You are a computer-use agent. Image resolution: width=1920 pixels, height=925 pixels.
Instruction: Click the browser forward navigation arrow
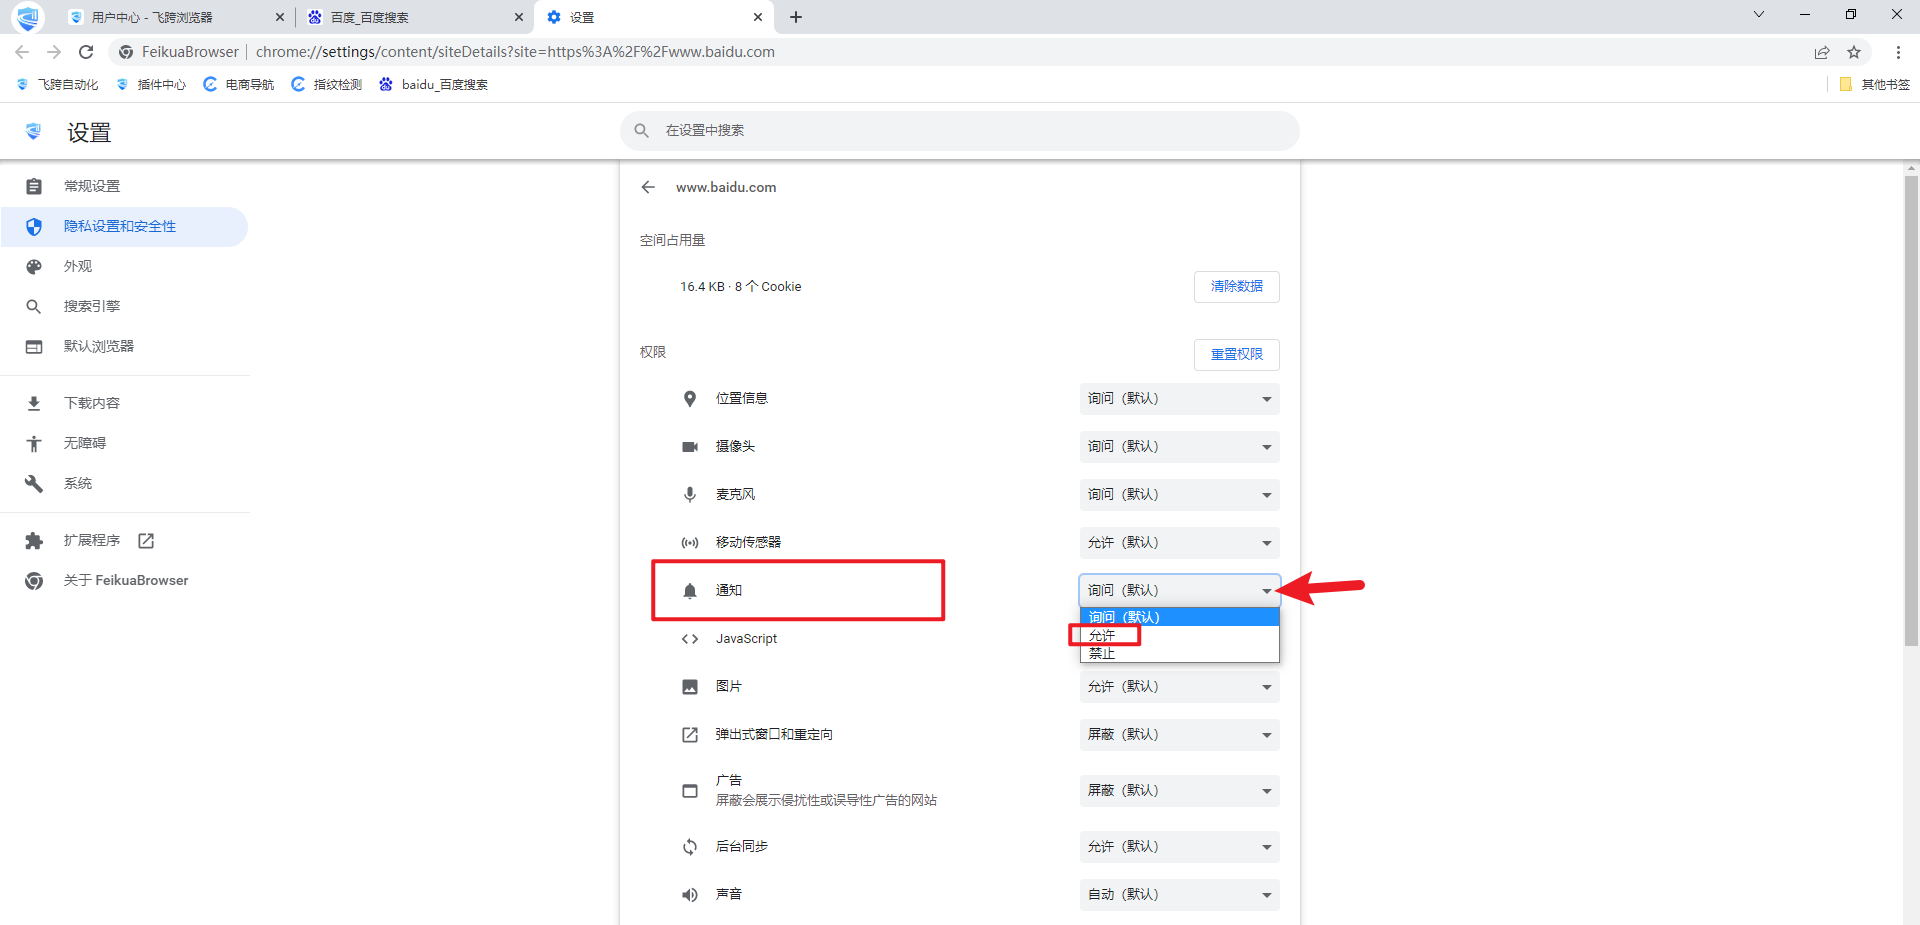(54, 52)
